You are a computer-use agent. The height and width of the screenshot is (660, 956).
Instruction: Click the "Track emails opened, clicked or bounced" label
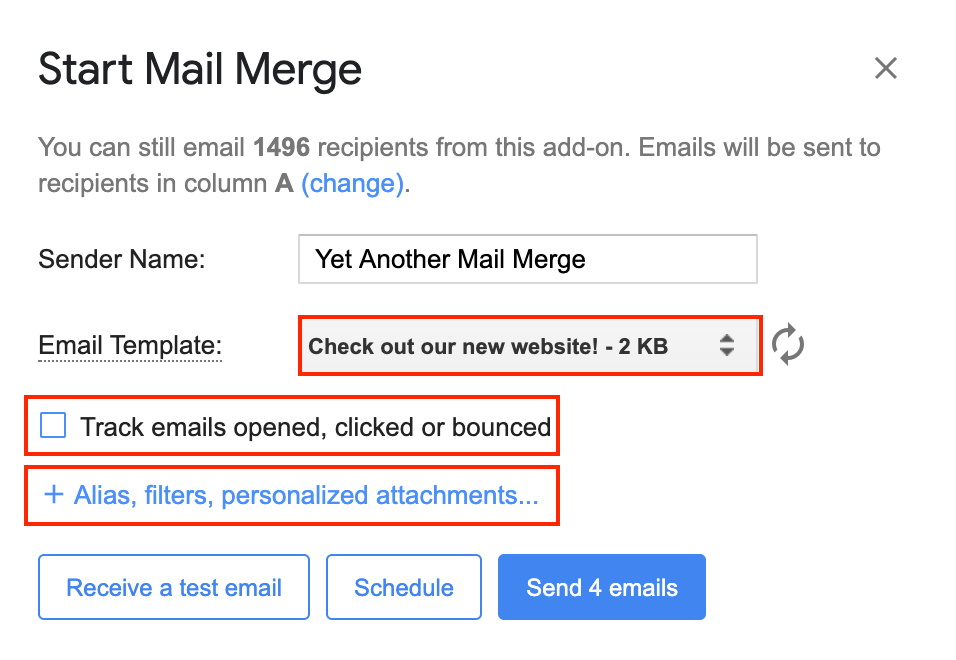tap(315, 428)
